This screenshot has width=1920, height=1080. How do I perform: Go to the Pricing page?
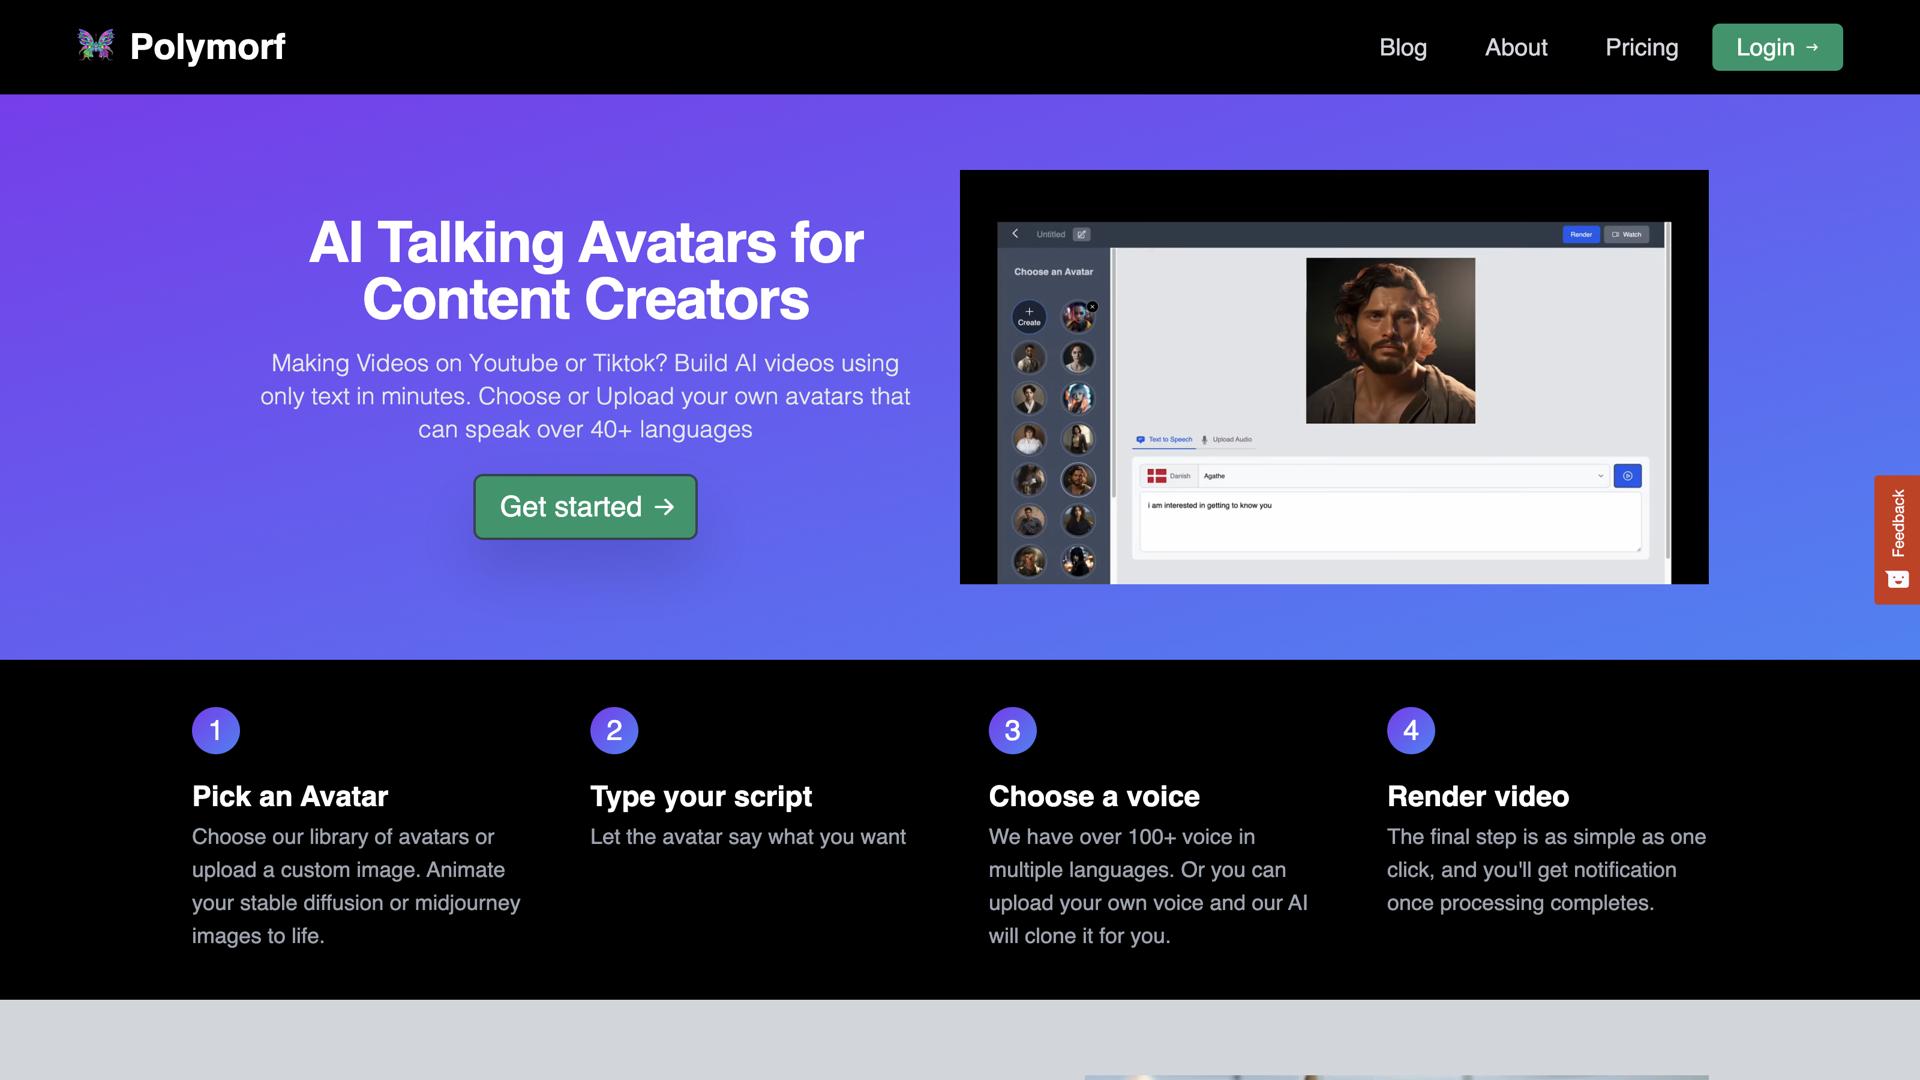tap(1641, 47)
